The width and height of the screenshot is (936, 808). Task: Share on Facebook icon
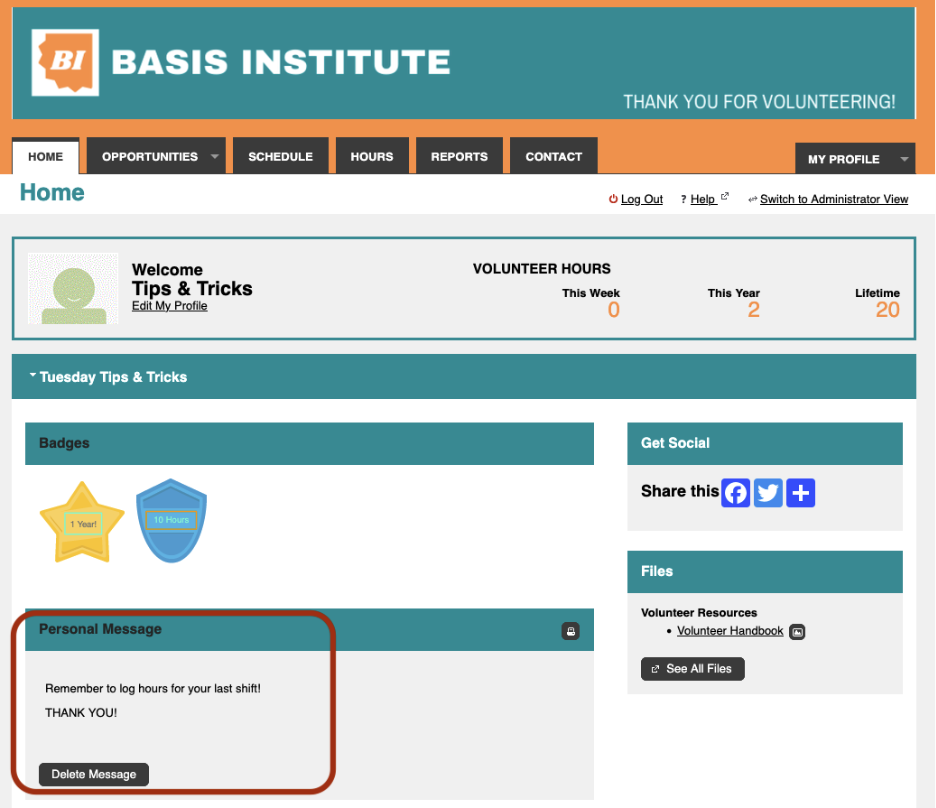click(x=736, y=493)
